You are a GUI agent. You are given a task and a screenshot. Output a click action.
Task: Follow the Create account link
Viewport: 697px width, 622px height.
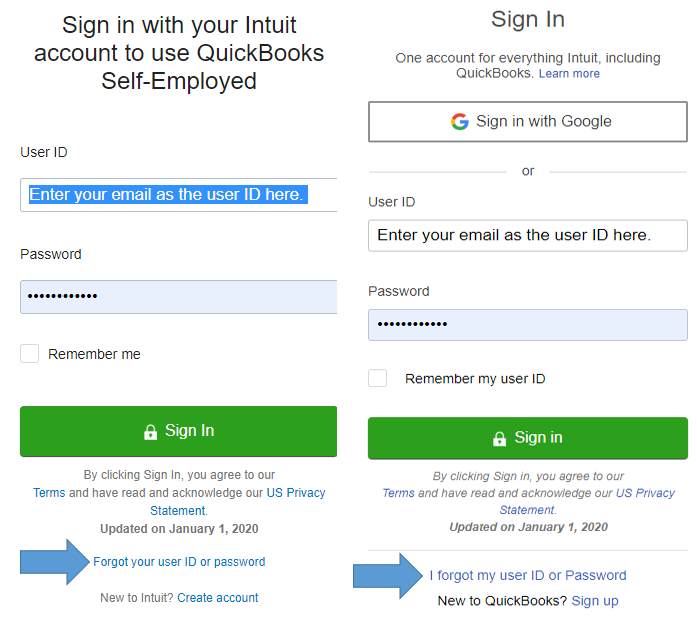[x=218, y=598]
